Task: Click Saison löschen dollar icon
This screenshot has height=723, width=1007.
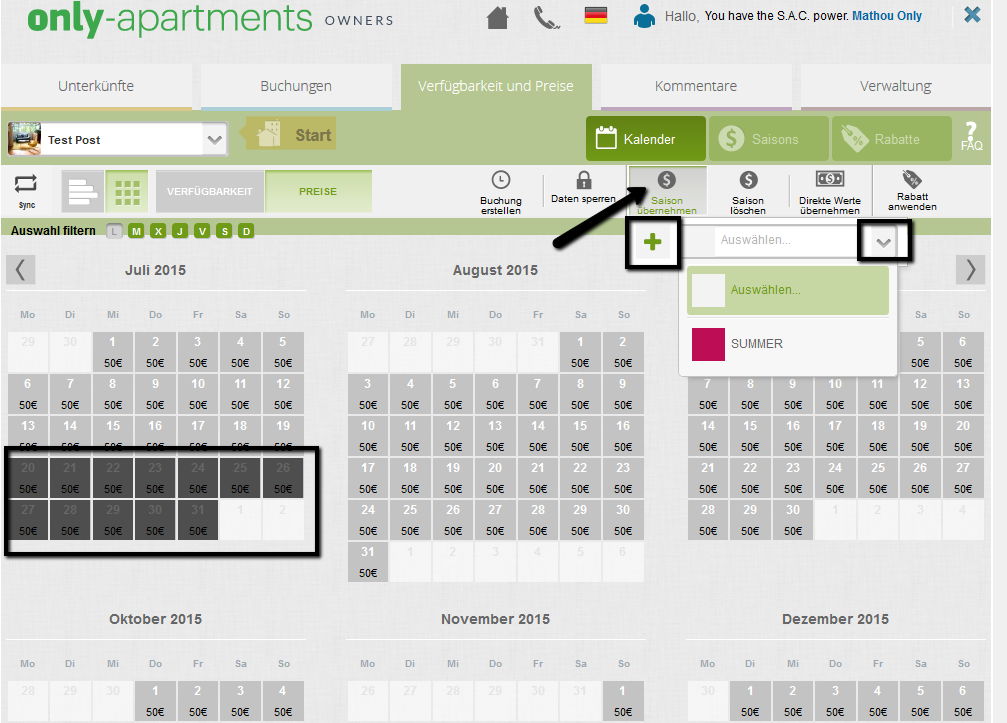Action: click(748, 180)
